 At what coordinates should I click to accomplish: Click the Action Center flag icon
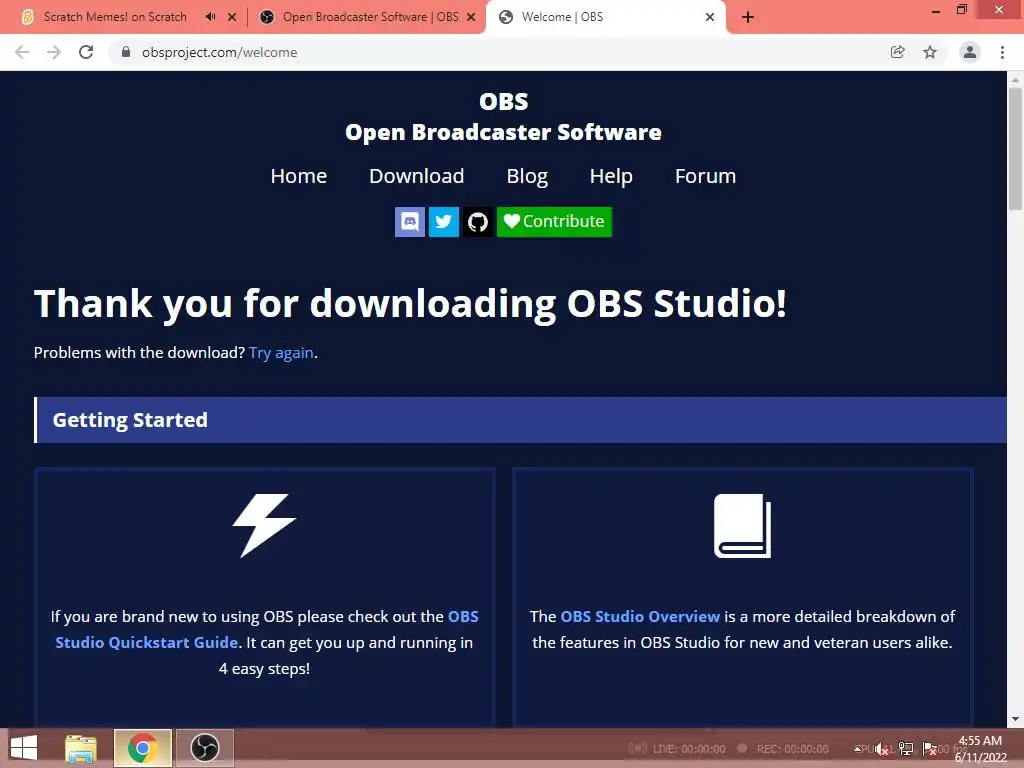[x=929, y=749]
